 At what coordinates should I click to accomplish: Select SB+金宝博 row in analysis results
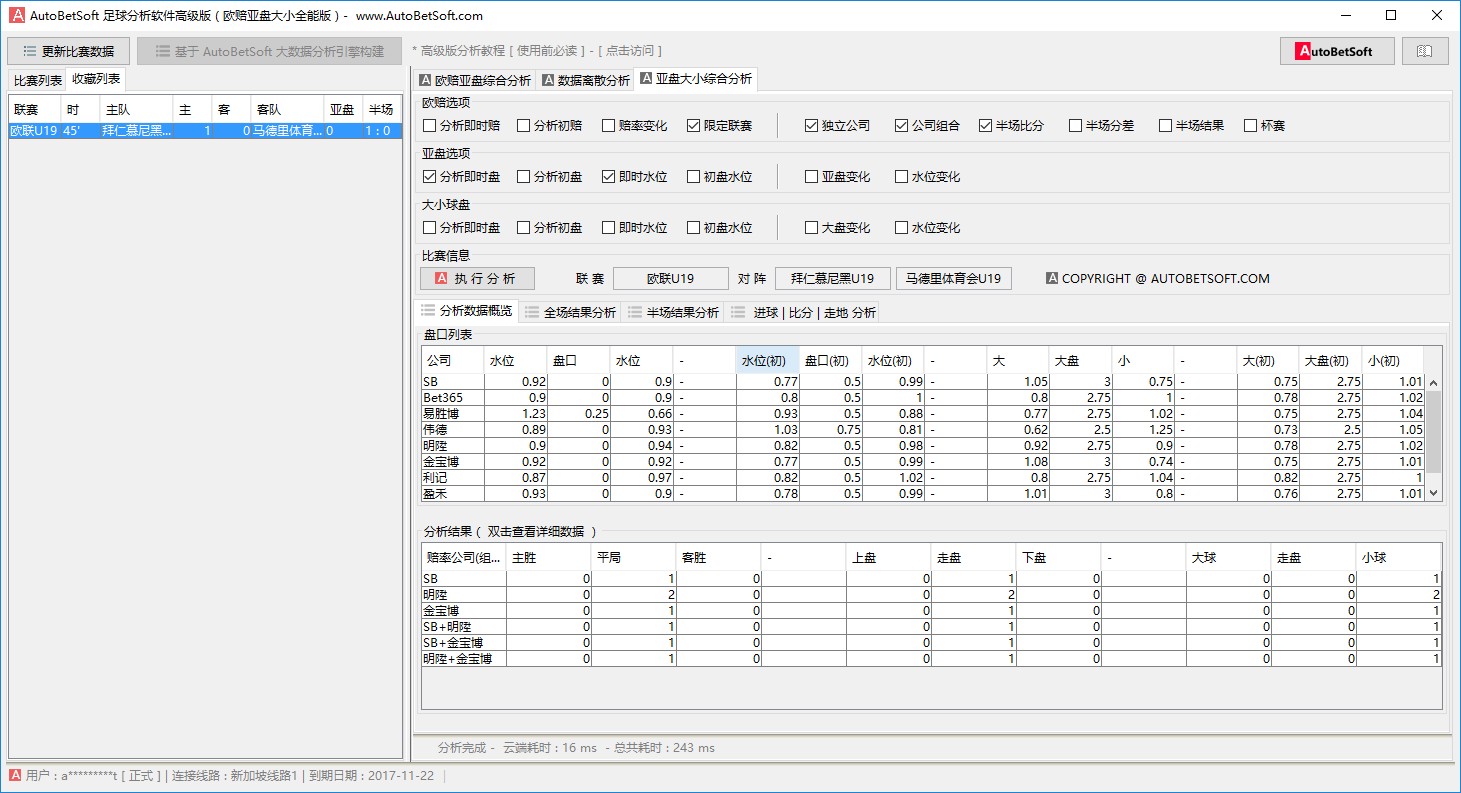tap(931, 643)
